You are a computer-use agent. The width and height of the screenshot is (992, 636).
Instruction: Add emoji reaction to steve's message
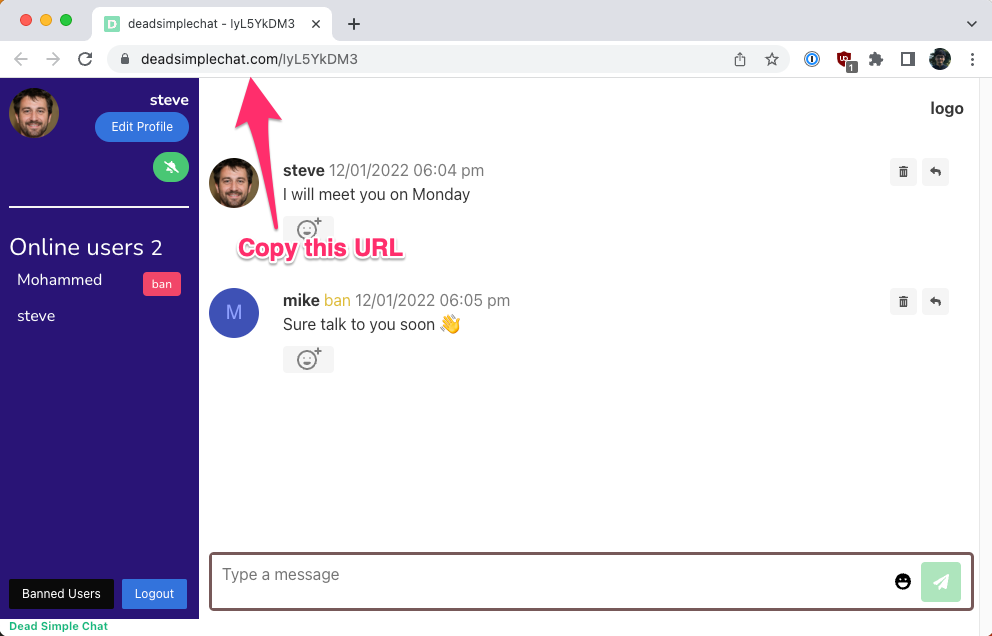pos(308,228)
